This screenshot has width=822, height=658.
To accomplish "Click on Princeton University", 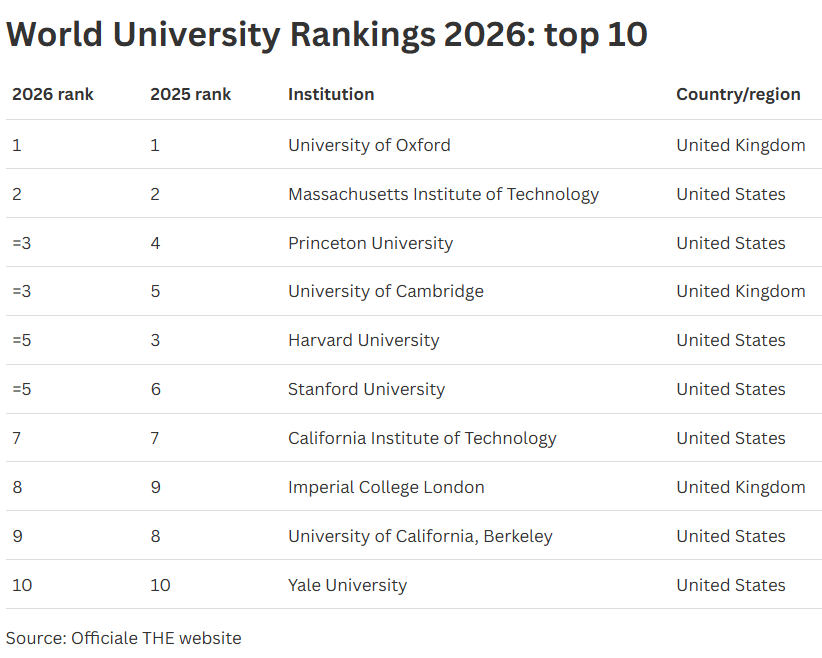I will point(370,243).
